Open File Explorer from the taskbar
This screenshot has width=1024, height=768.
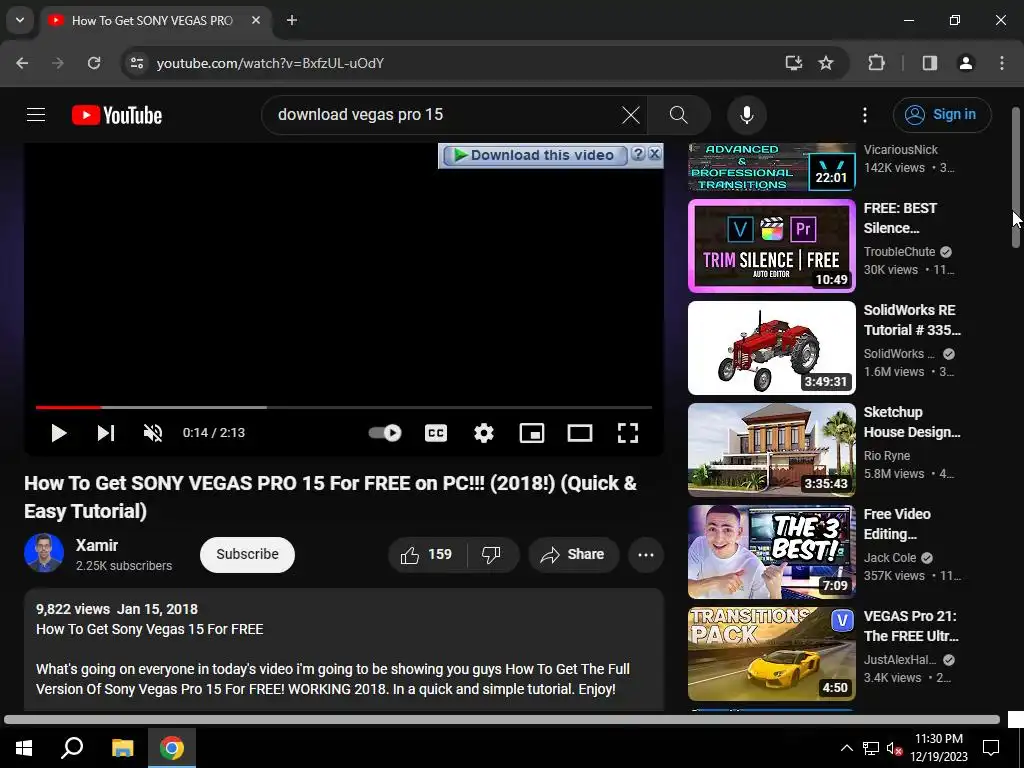(x=122, y=747)
